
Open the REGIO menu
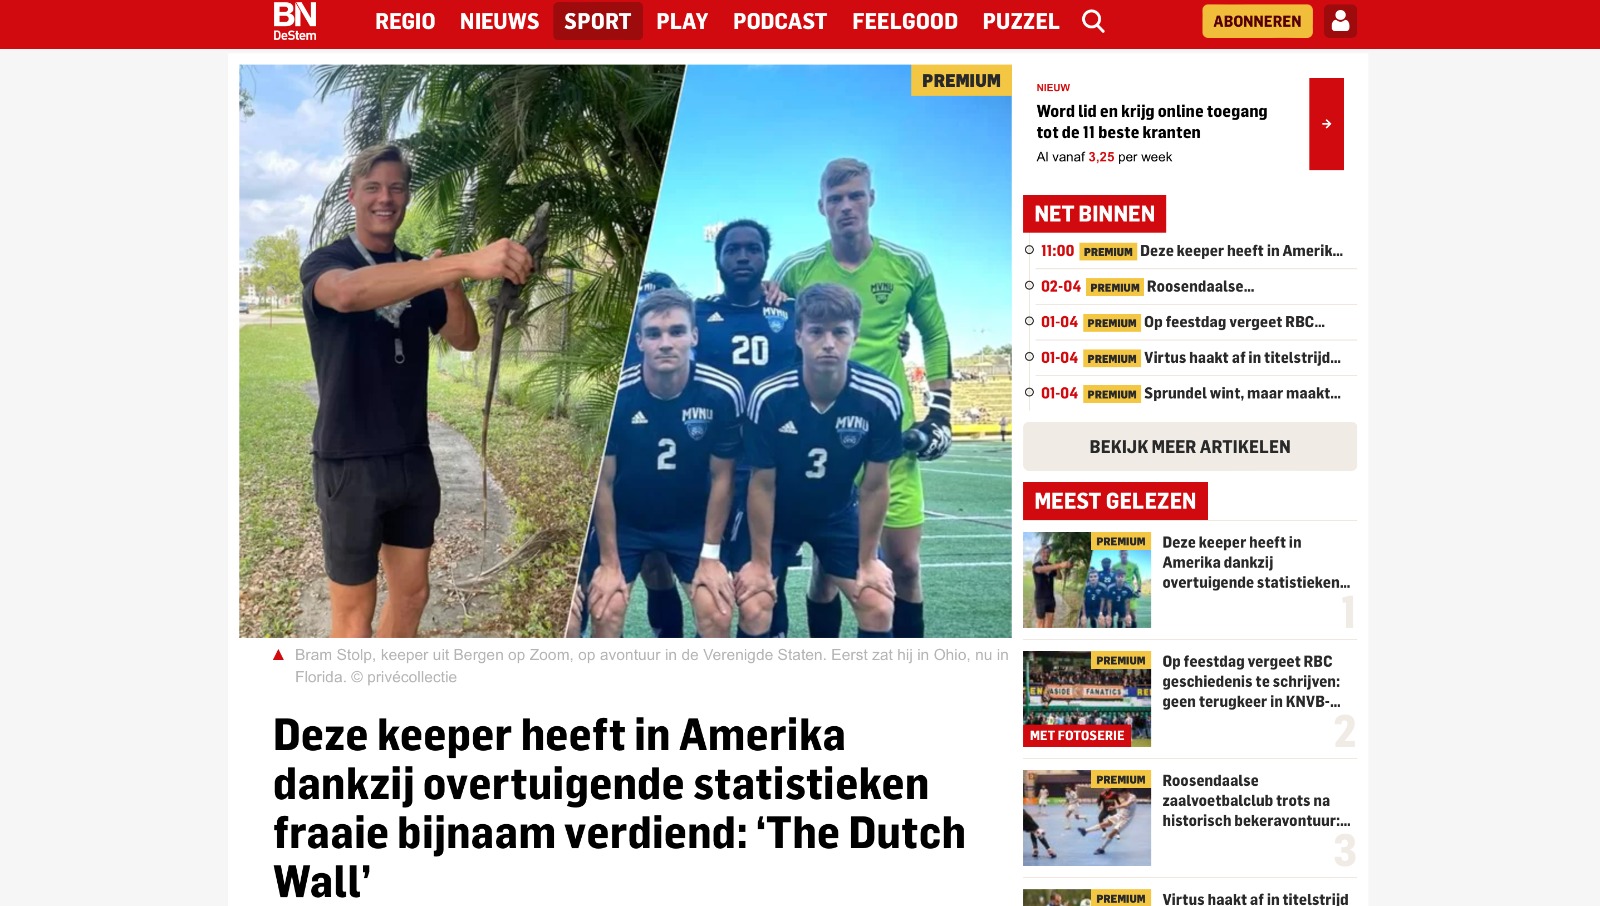pos(405,21)
